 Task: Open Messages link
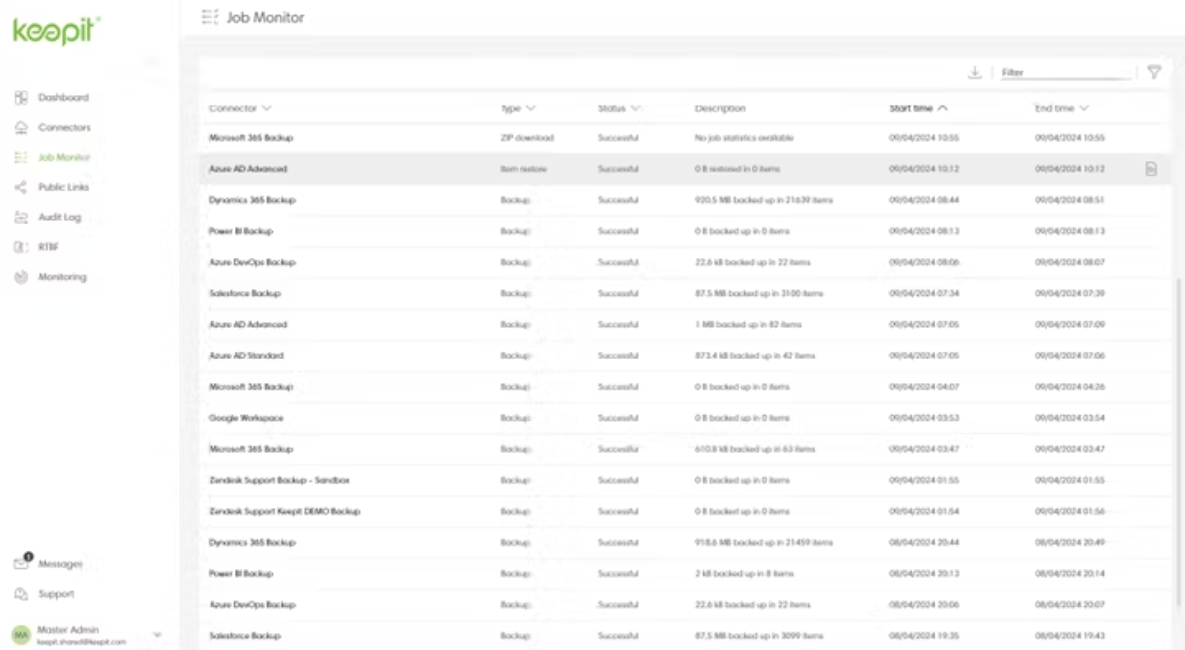[x=60, y=564]
